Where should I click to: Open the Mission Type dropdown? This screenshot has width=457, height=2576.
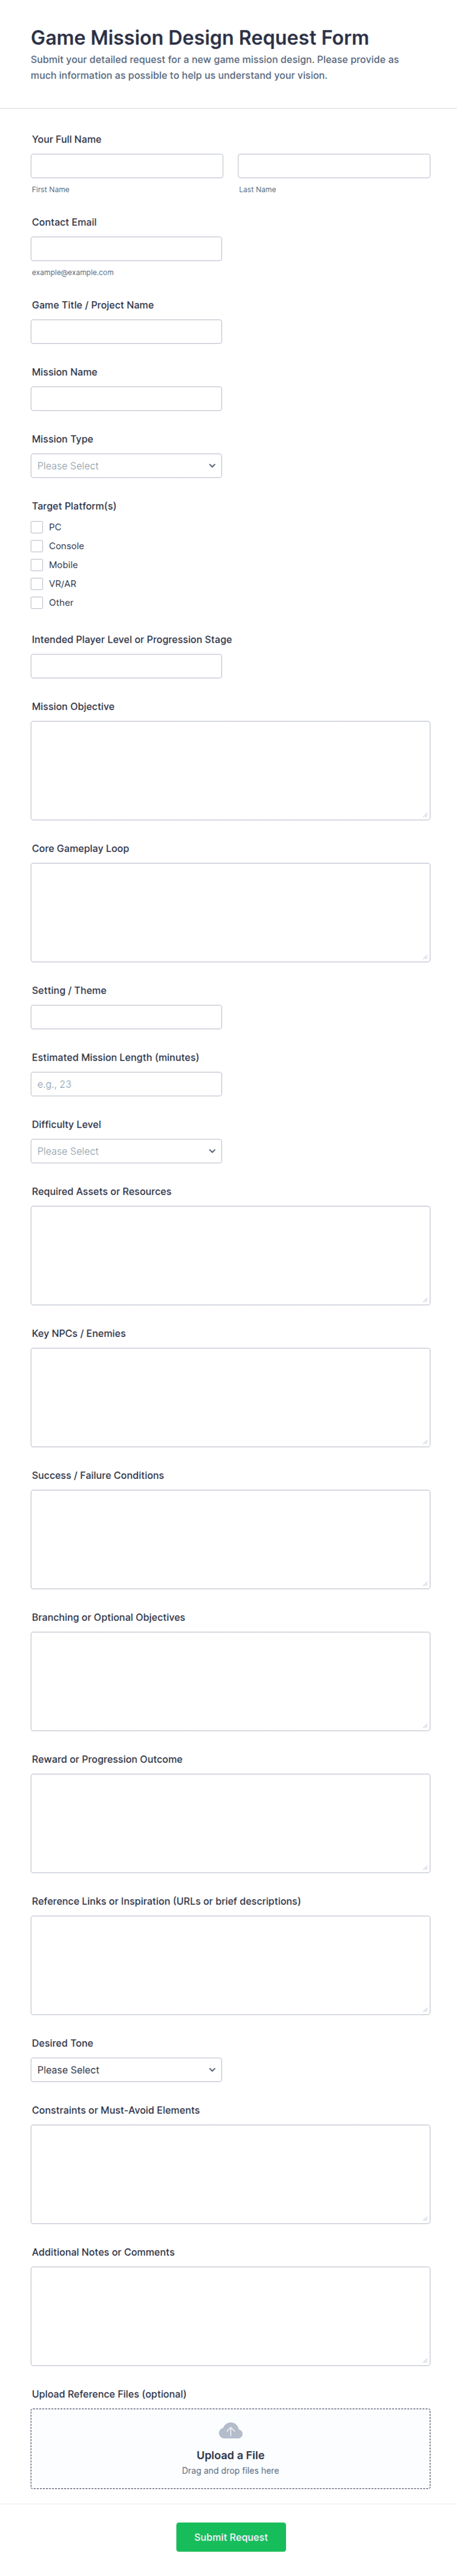(x=126, y=466)
